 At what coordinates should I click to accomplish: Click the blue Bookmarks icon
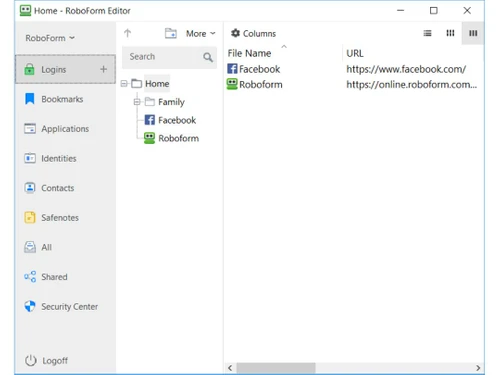[30, 99]
